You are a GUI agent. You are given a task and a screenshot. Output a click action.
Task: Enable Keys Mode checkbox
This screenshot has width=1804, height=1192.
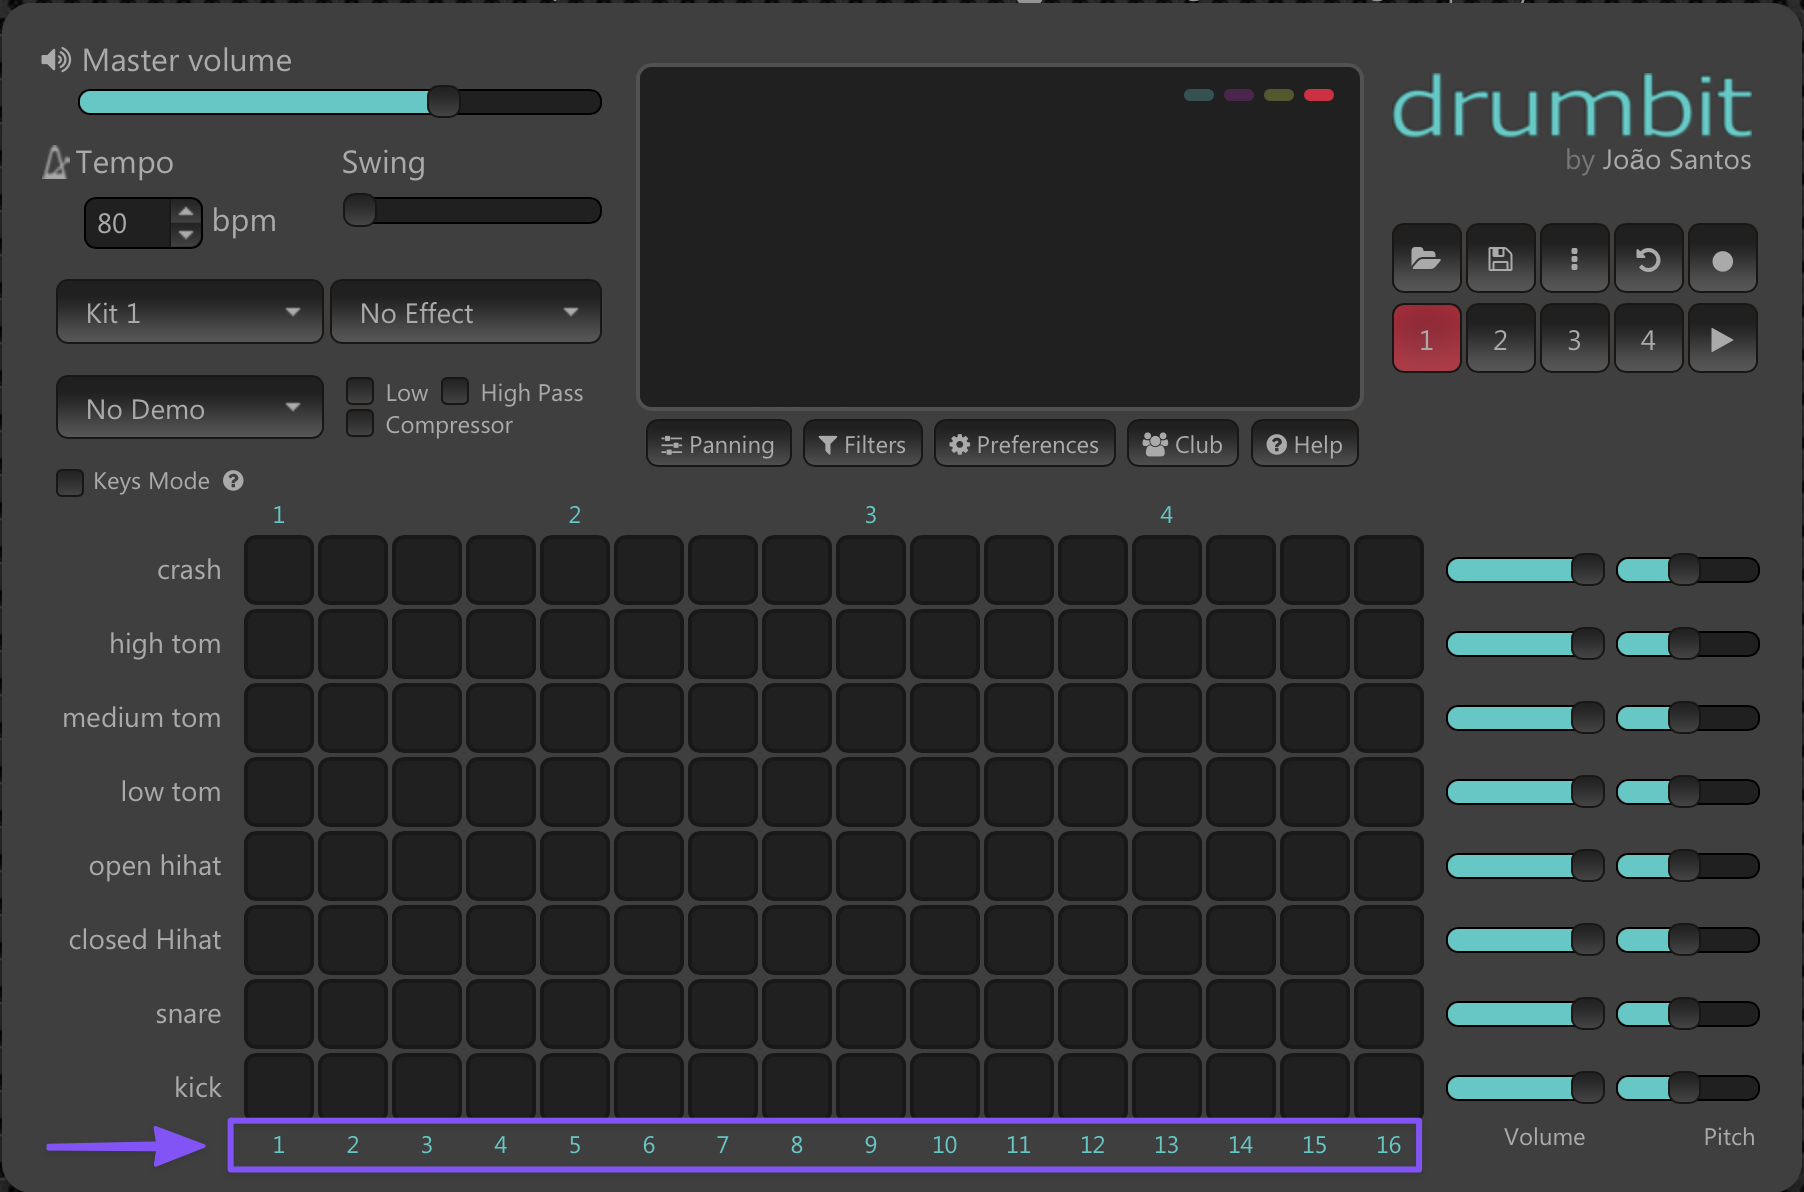click(70, 482)
